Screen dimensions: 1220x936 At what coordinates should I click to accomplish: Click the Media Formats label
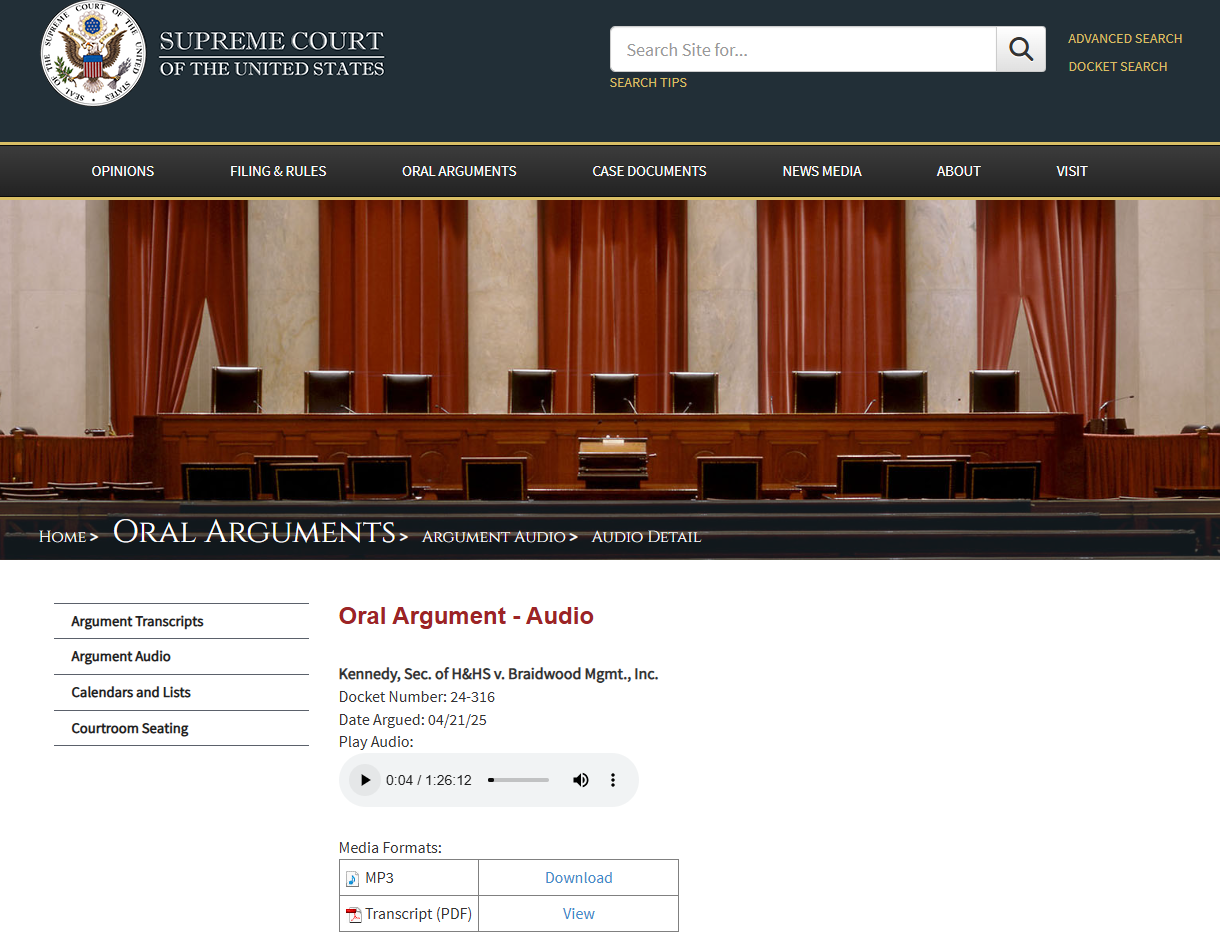390,848
